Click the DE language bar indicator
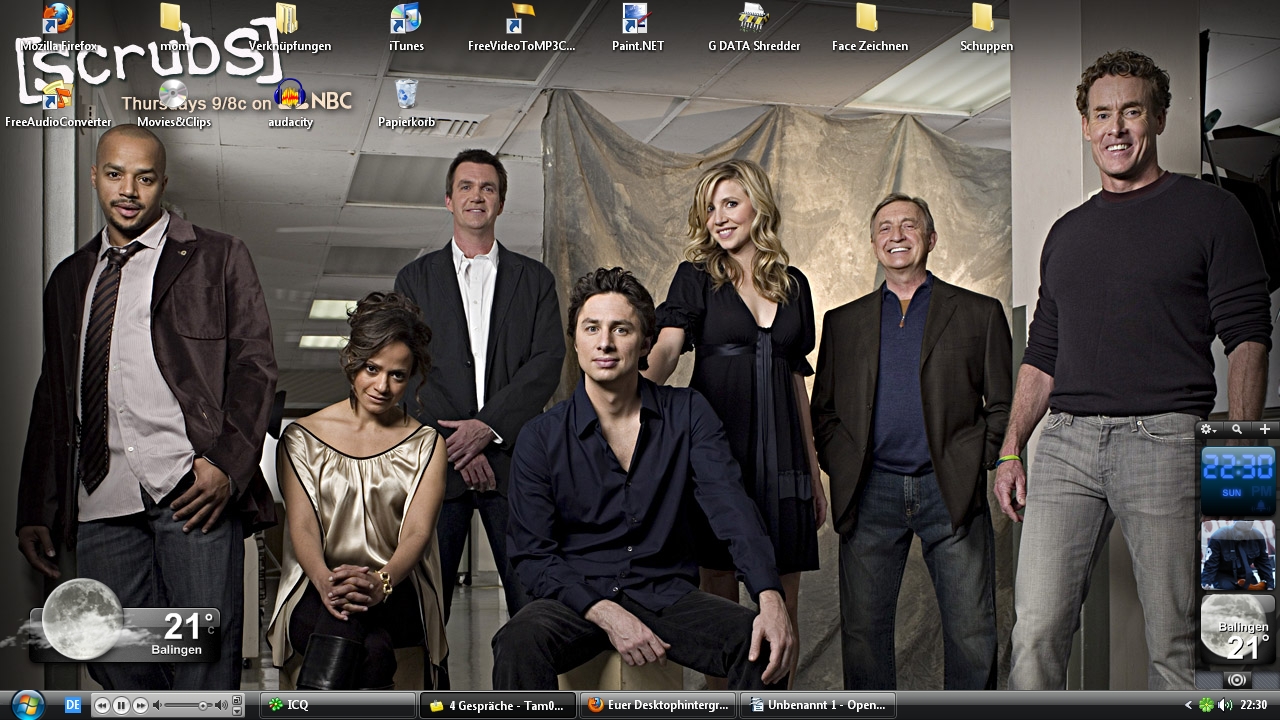 coord(73,705)
